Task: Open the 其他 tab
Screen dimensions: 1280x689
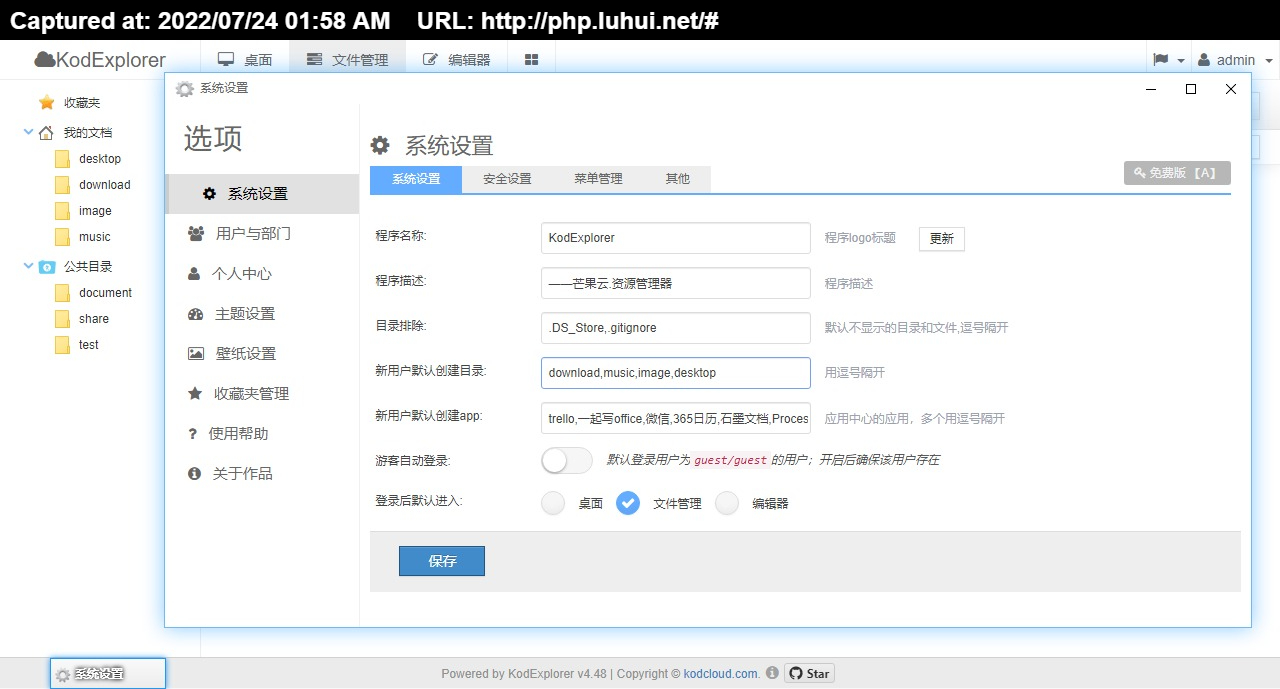Action: 677,179
